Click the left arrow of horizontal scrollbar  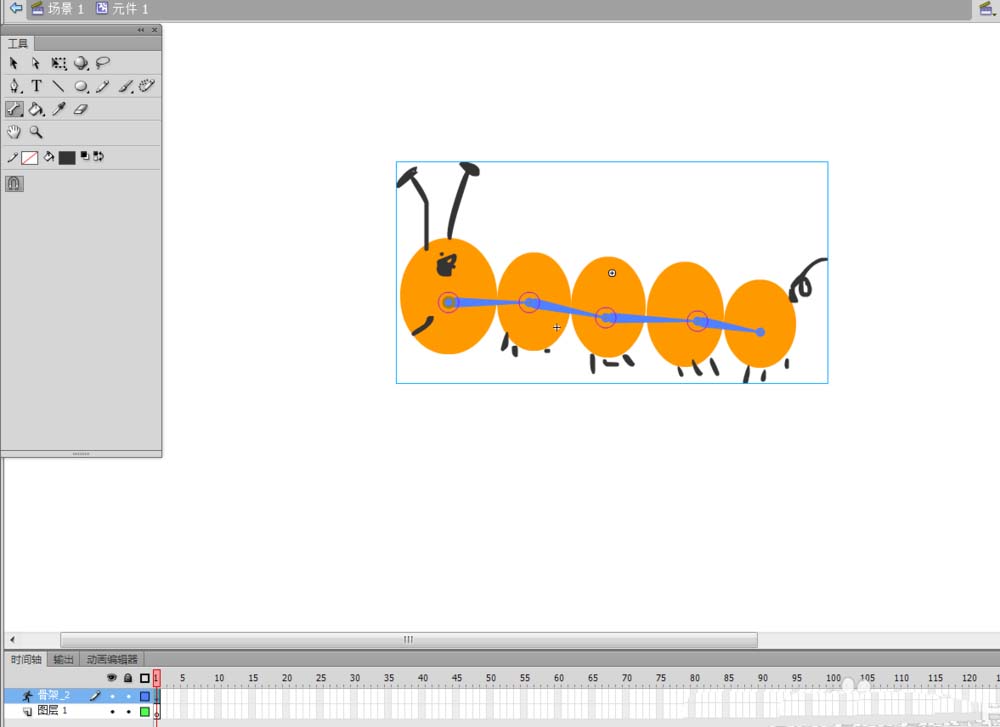tap(12, 640)
